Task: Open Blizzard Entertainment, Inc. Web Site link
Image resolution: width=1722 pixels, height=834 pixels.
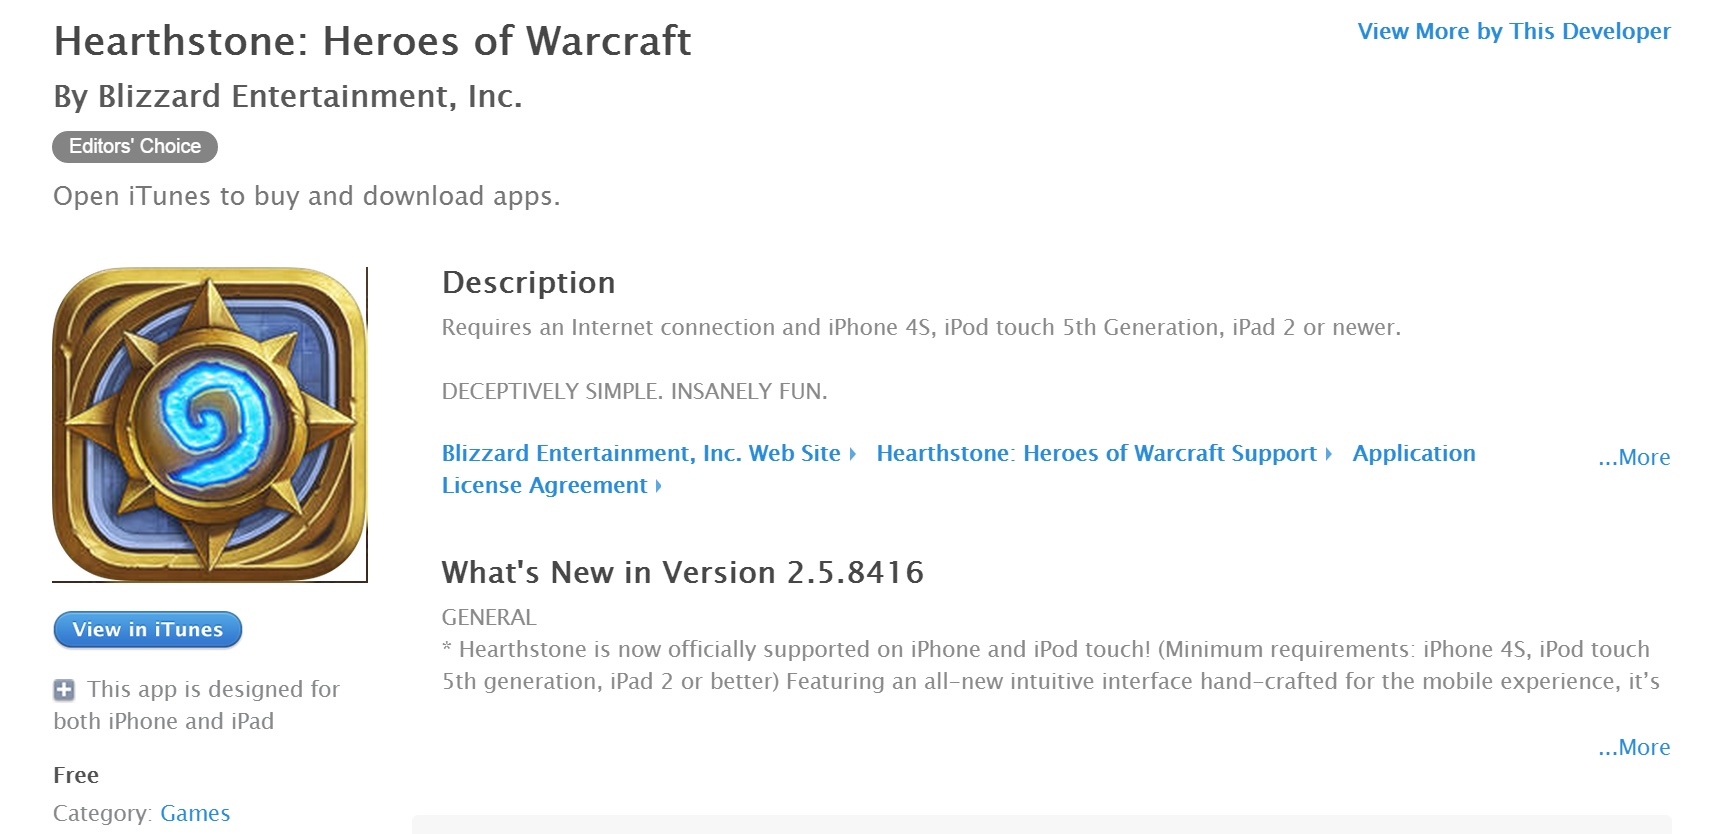Action: 641,453
